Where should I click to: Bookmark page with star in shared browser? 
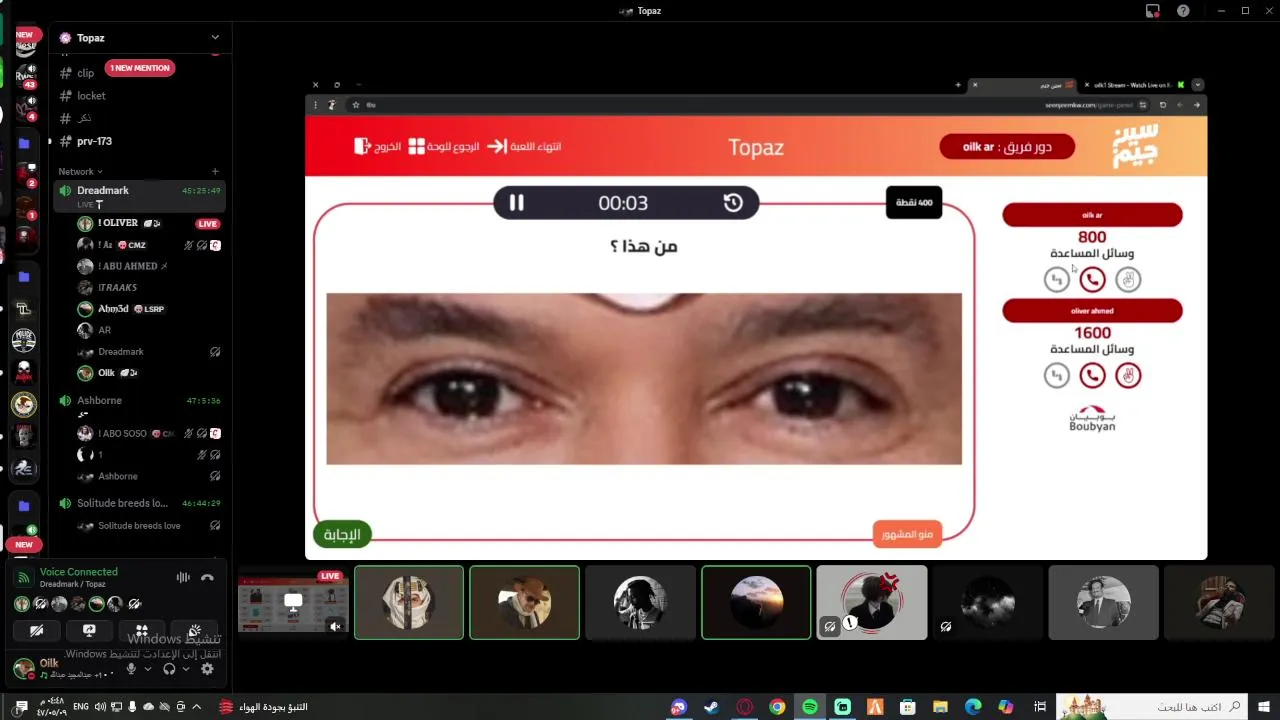pos(355,105)
